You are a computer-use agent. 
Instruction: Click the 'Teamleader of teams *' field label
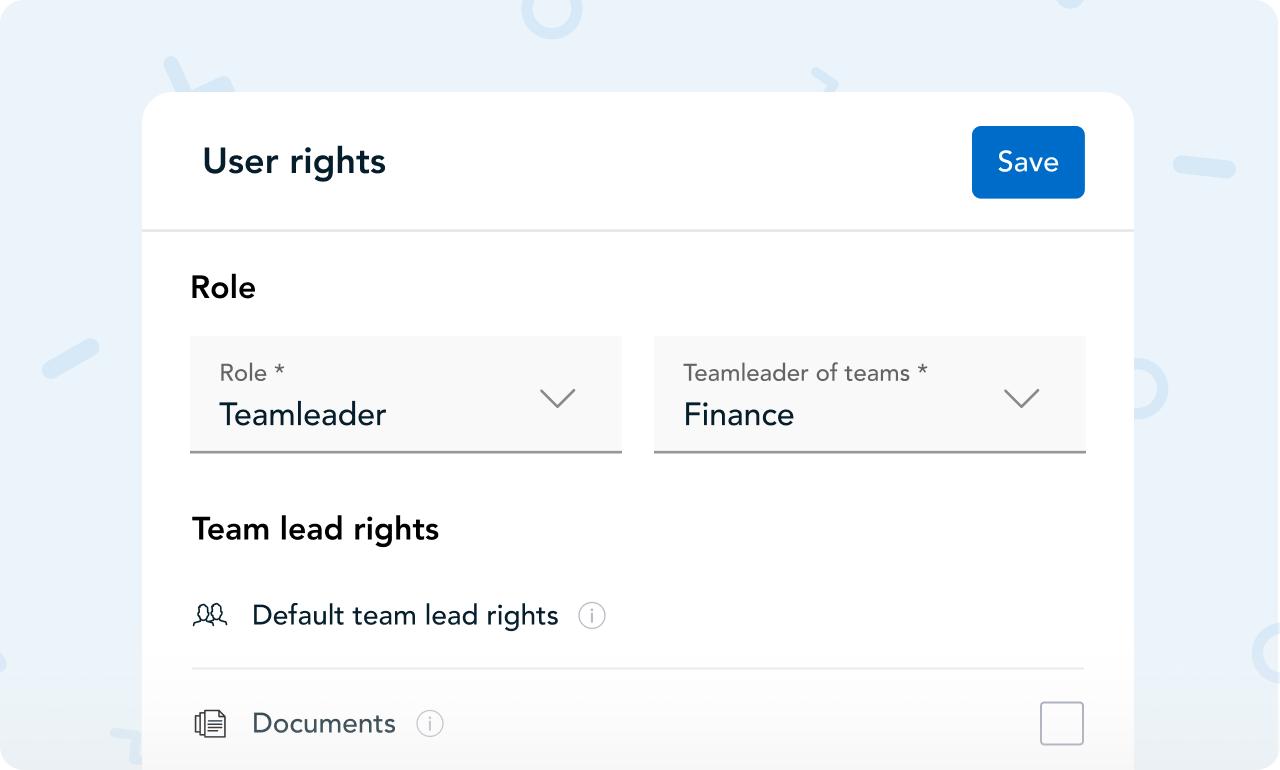coord(805,373)
